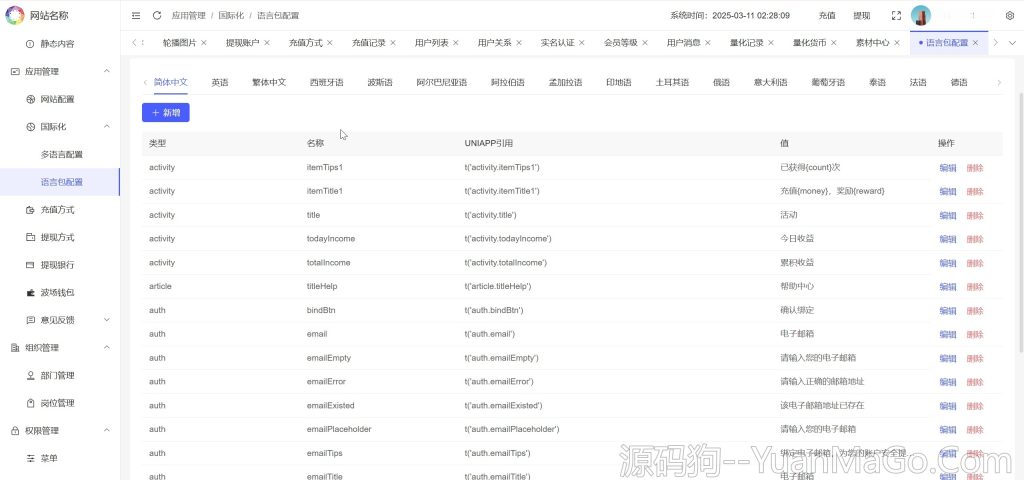Edit the emailExisted row
The image size is (1024, 480).
click(x=948, y=406)
